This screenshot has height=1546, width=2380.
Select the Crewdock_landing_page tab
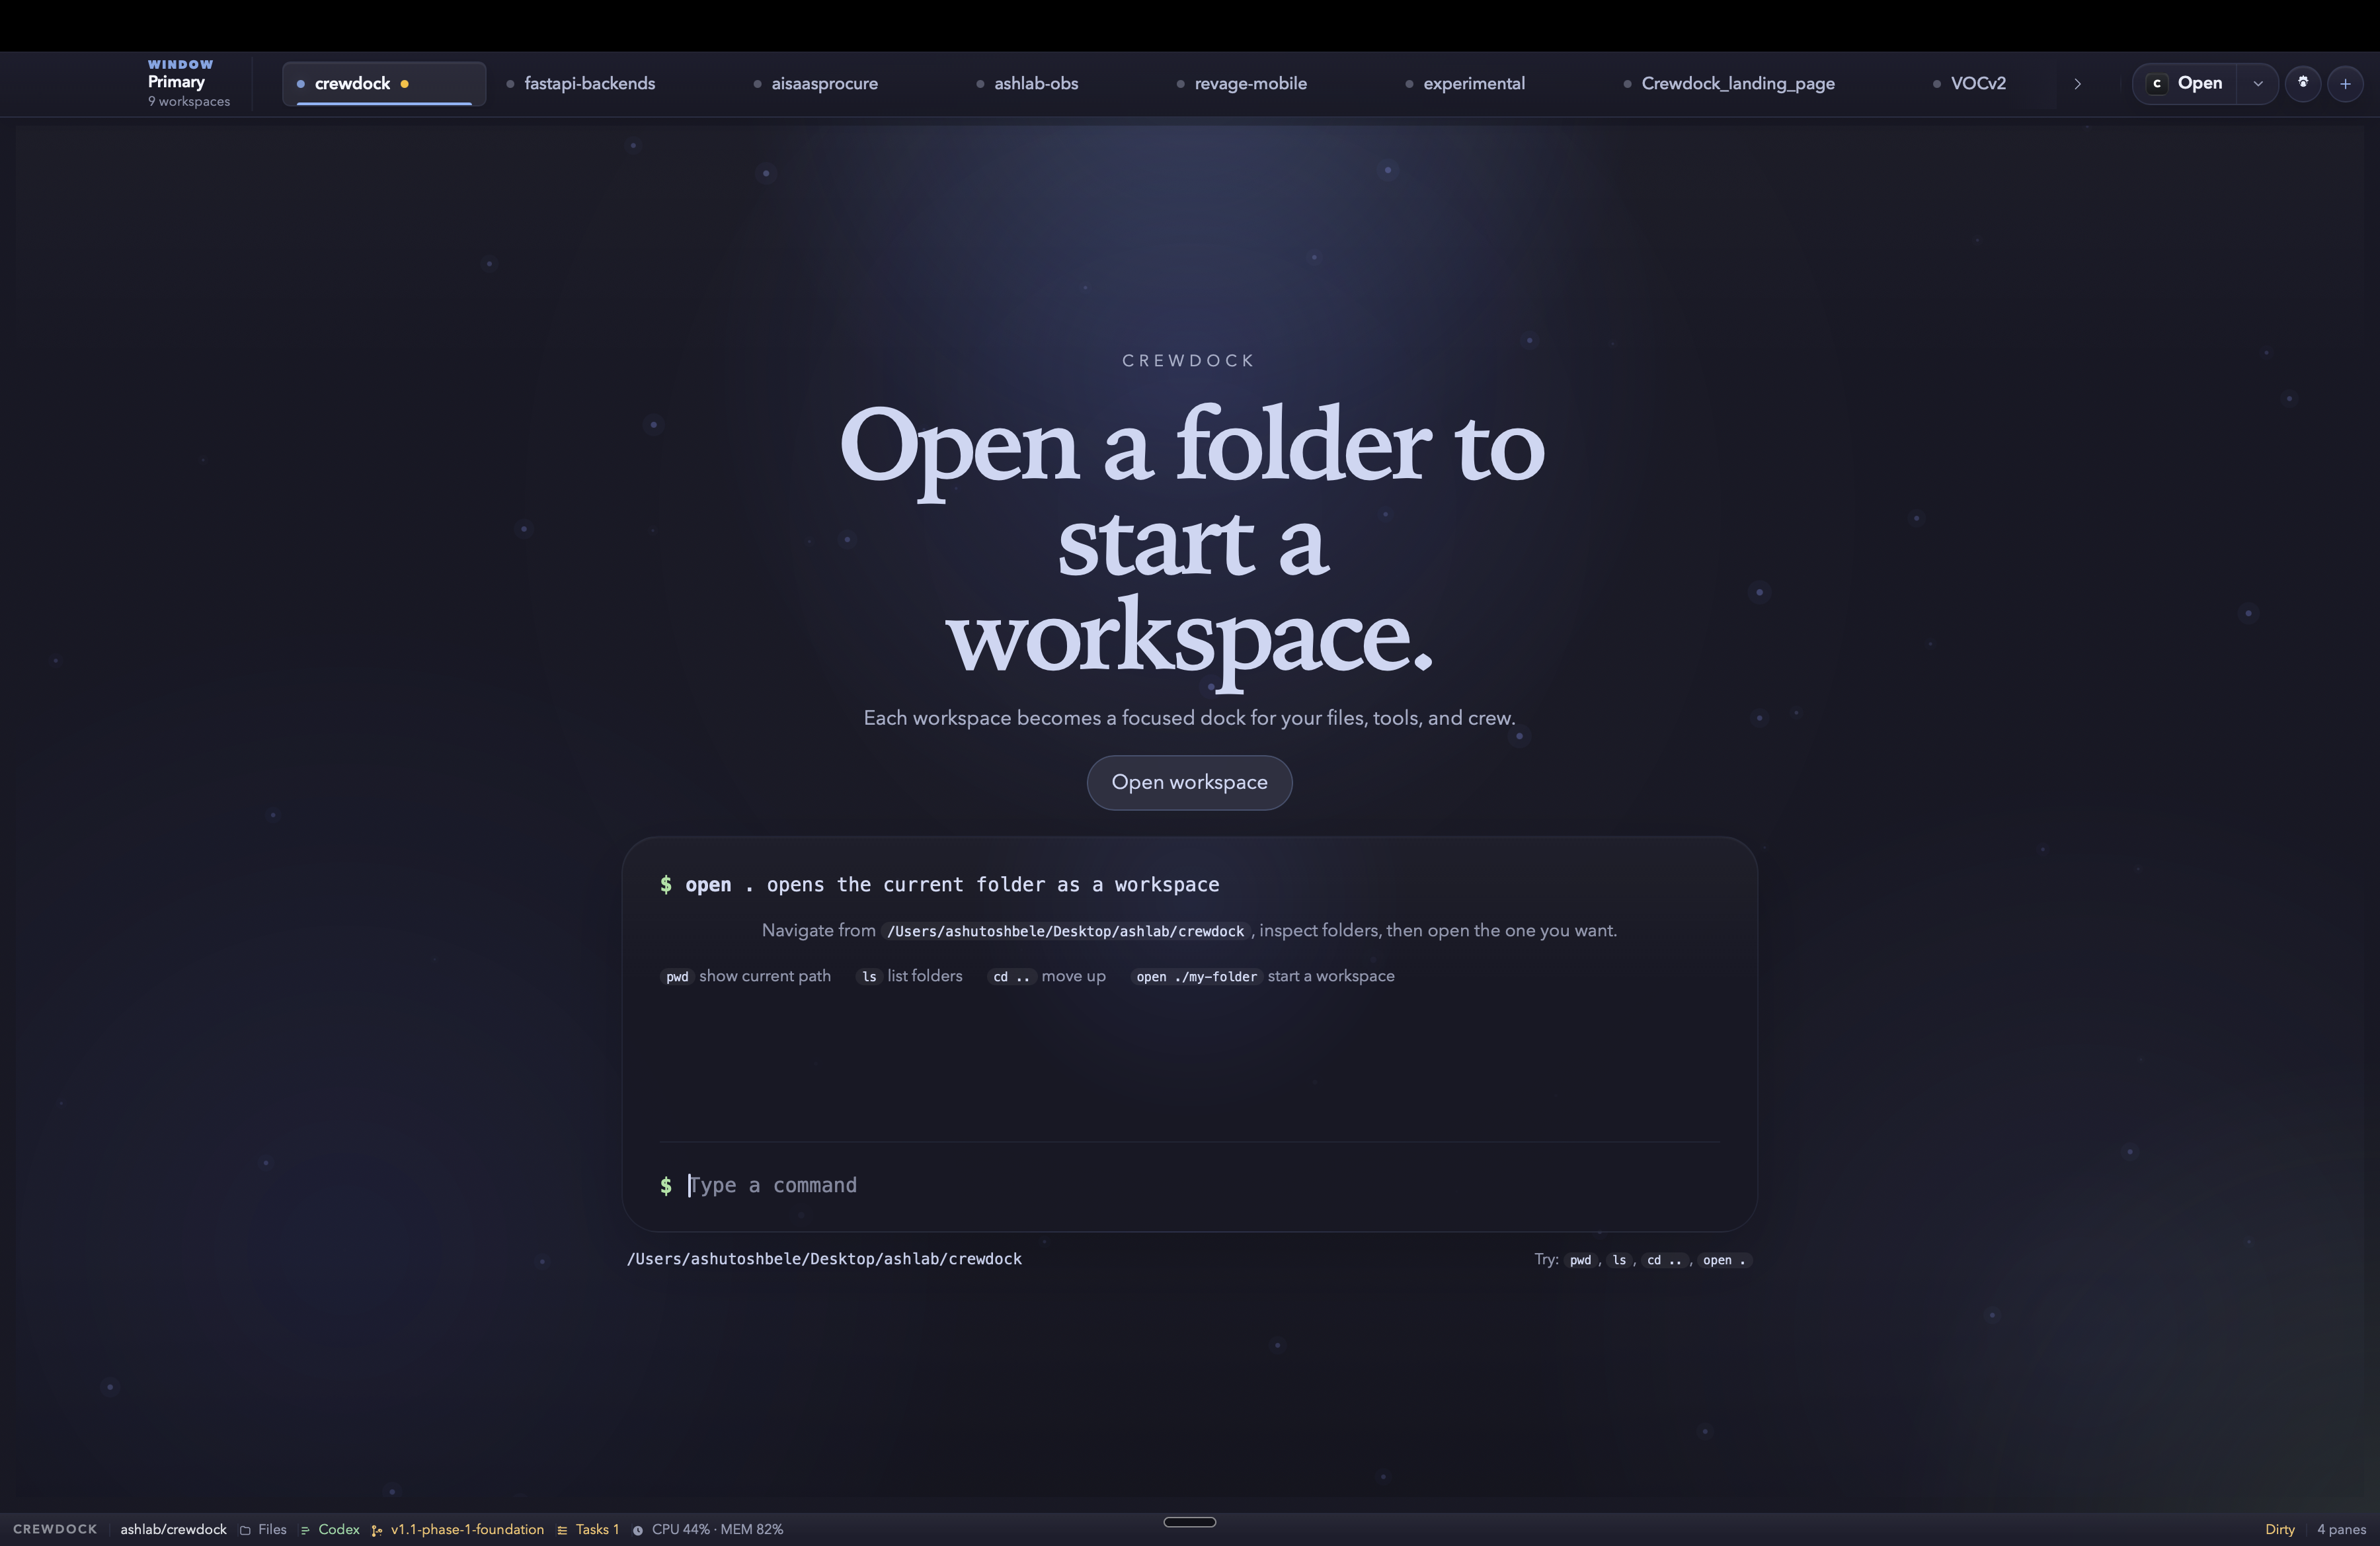1737,84
